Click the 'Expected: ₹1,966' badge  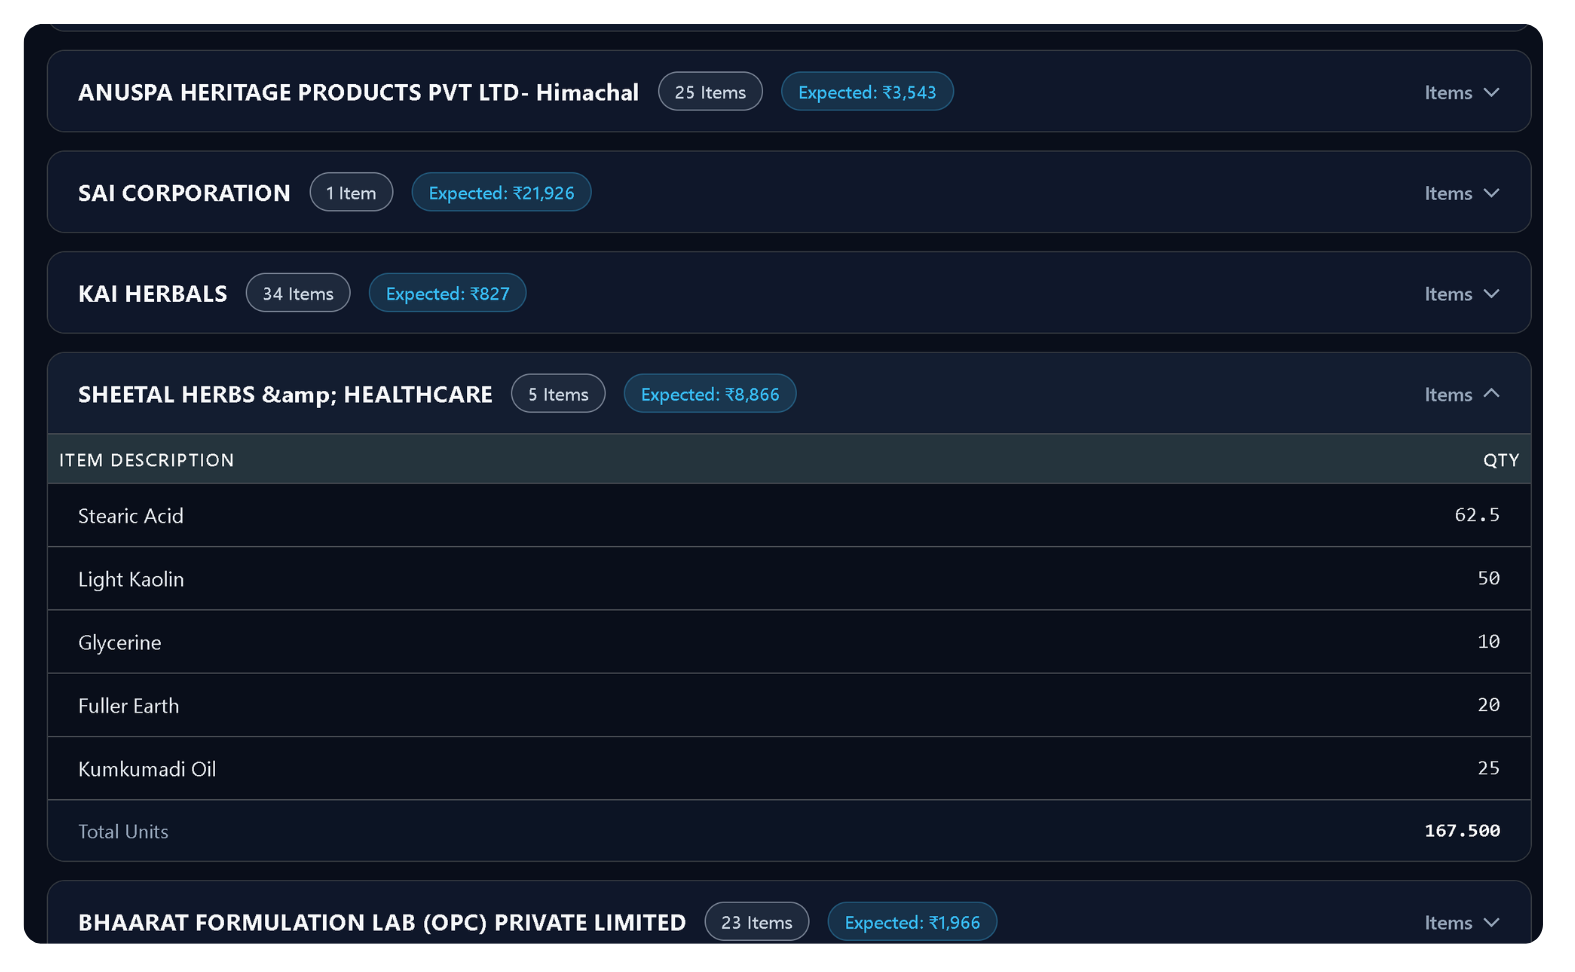tap(912, 922)
